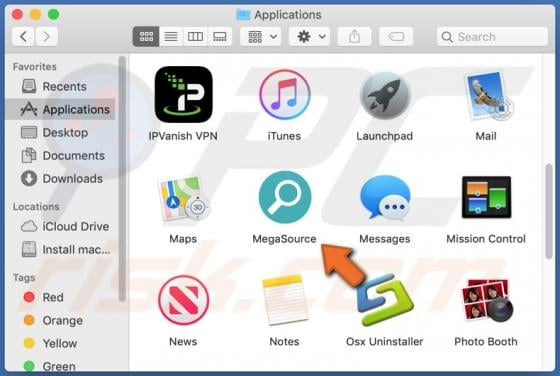Select Applications in the sidebar
The height and width of the screenshot is (376, 560).
click(x=60, y=109)
